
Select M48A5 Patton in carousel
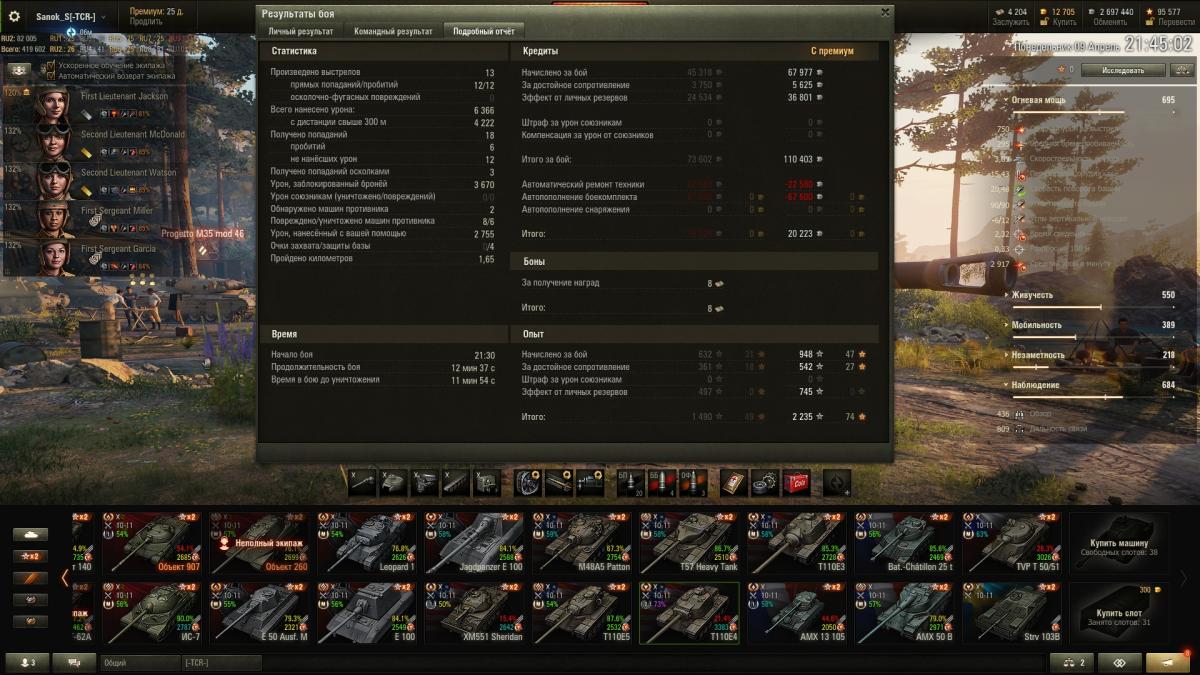581,543
